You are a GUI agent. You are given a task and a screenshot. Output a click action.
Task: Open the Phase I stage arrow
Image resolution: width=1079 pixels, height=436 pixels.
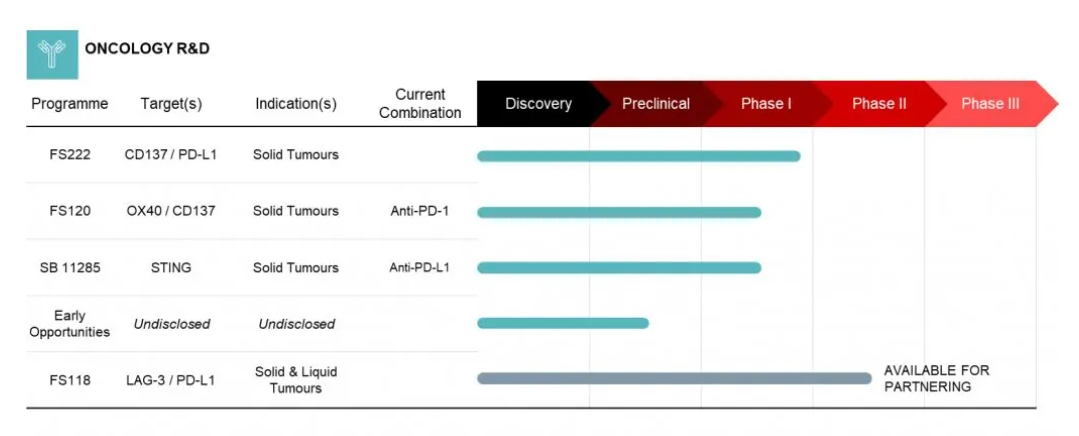766,104
